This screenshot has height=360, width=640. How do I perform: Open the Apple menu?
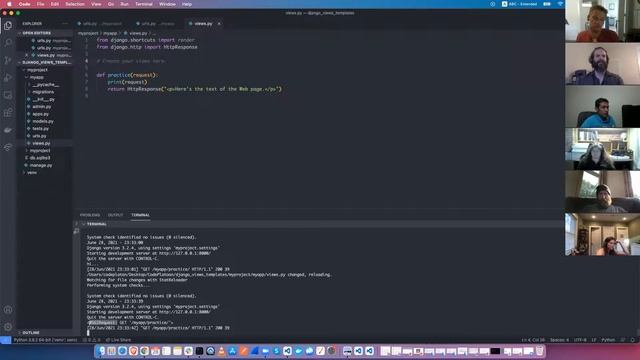(9, 4)
